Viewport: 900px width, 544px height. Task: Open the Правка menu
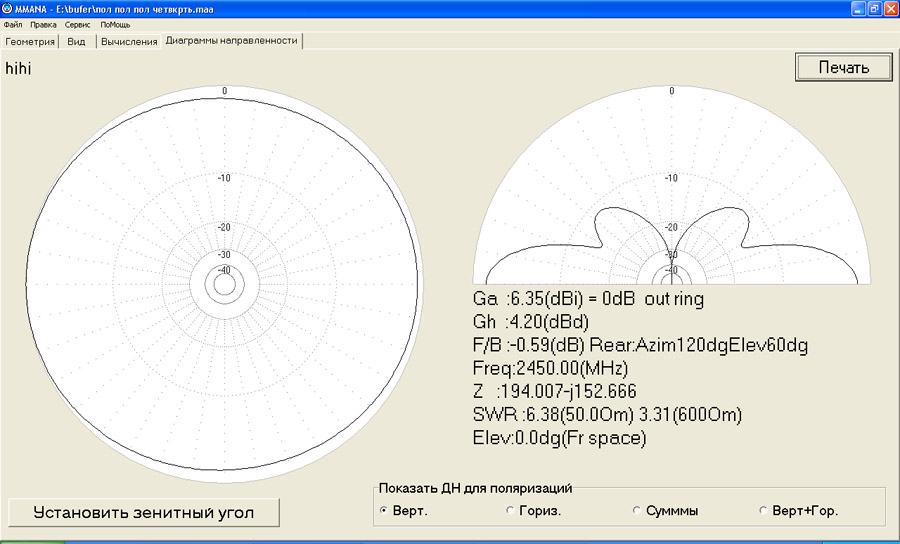(x=44, y=25)
